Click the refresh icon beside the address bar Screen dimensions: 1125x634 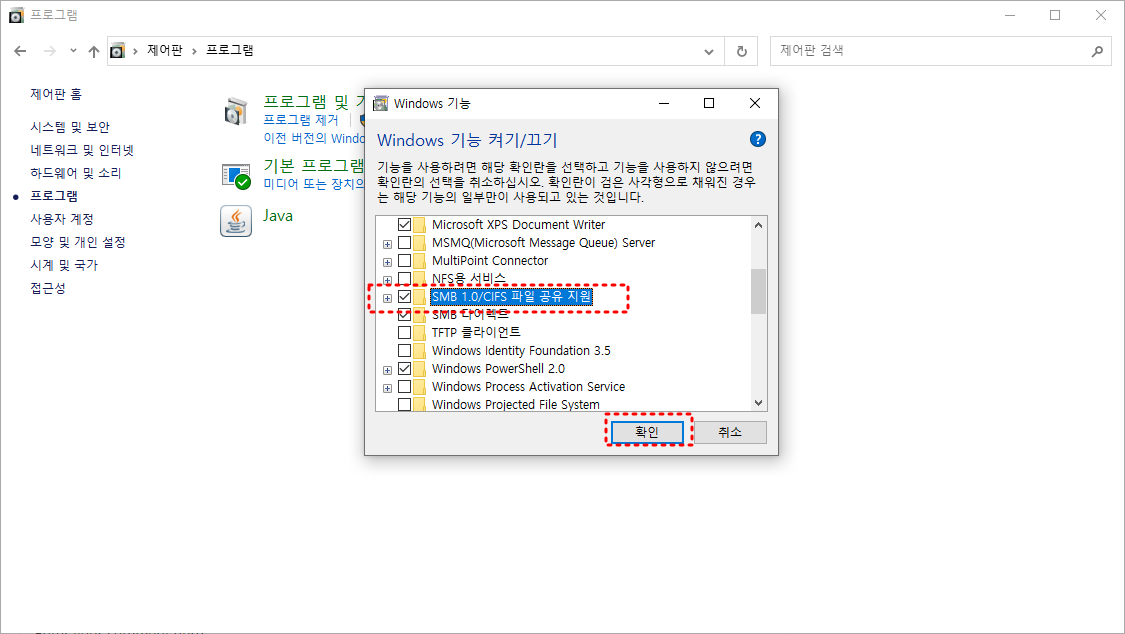tap(741, 50)
